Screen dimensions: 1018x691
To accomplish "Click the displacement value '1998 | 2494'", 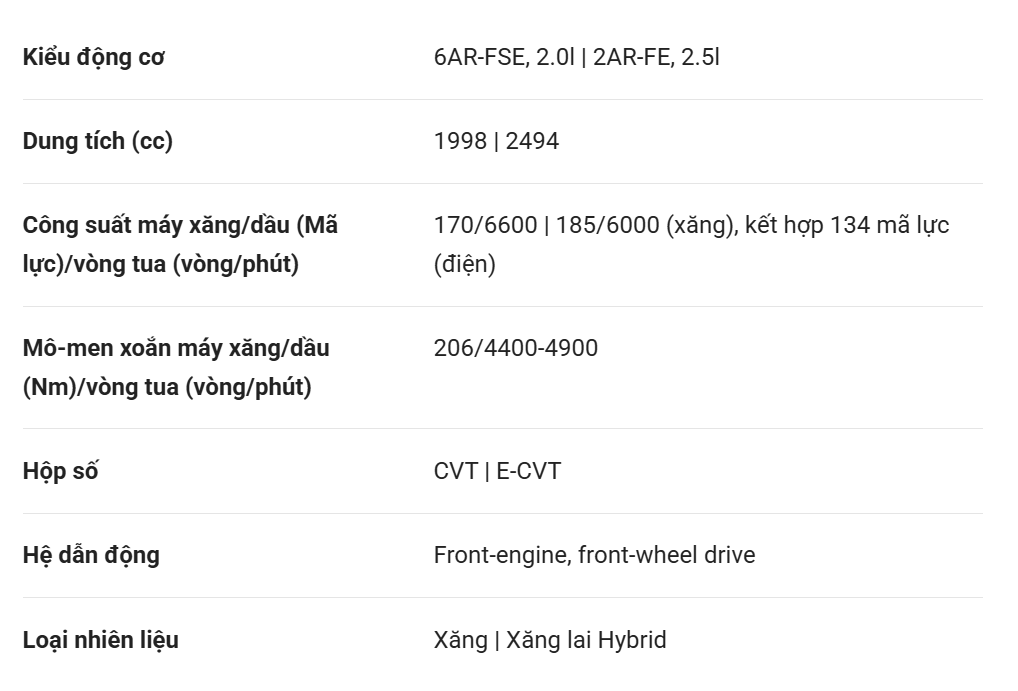I will click(x=496, y=141).
